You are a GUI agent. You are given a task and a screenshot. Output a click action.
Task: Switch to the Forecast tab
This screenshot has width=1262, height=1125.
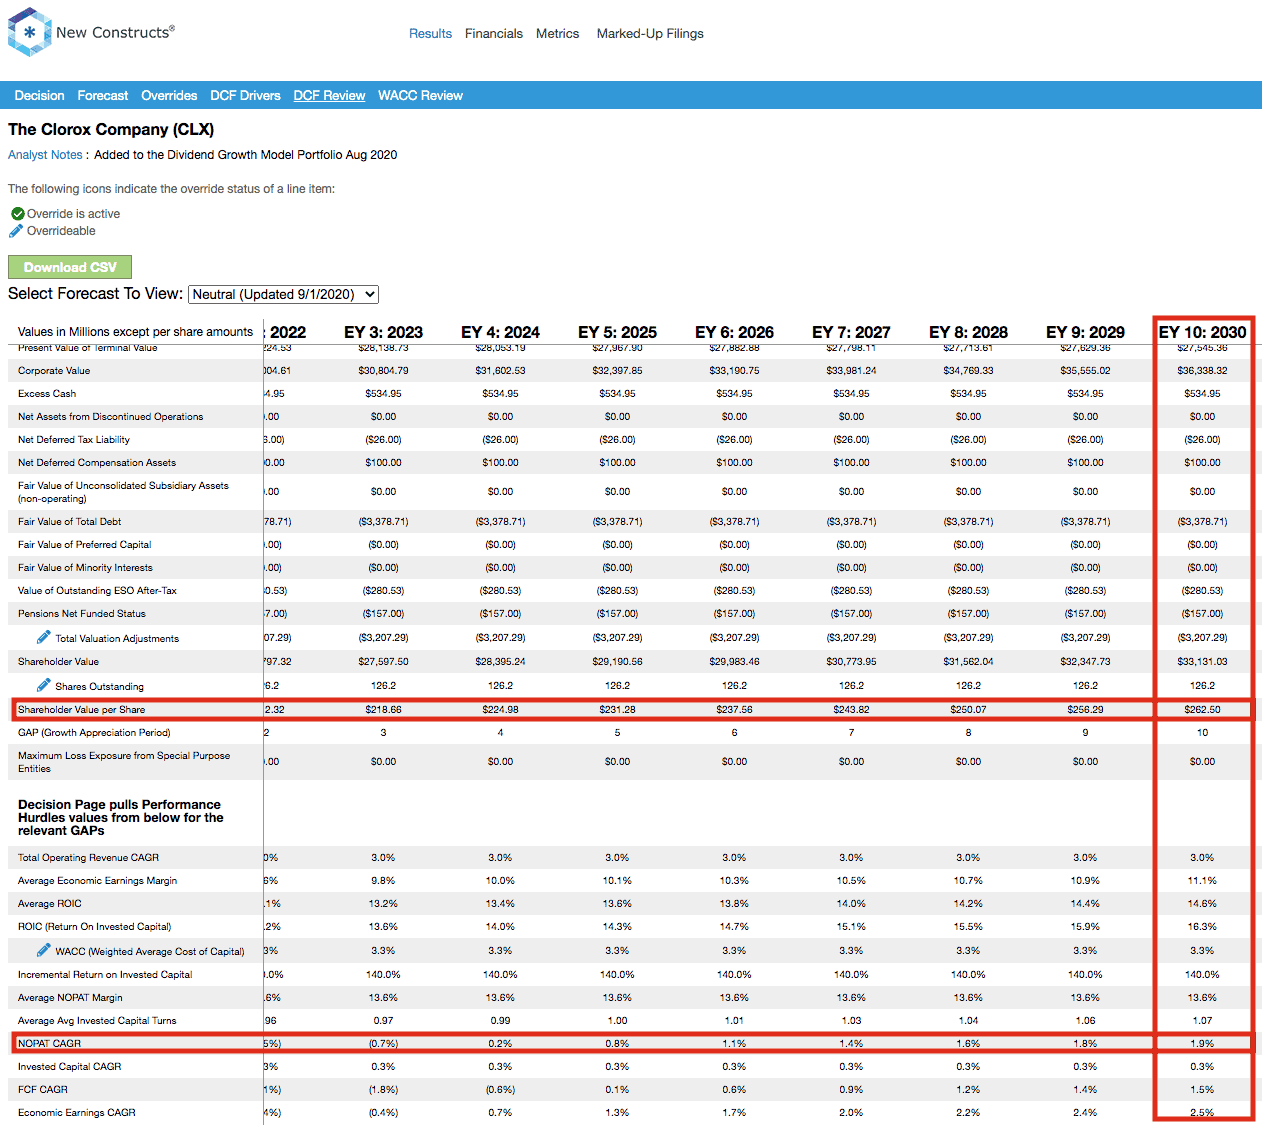[x=103, y=96]
